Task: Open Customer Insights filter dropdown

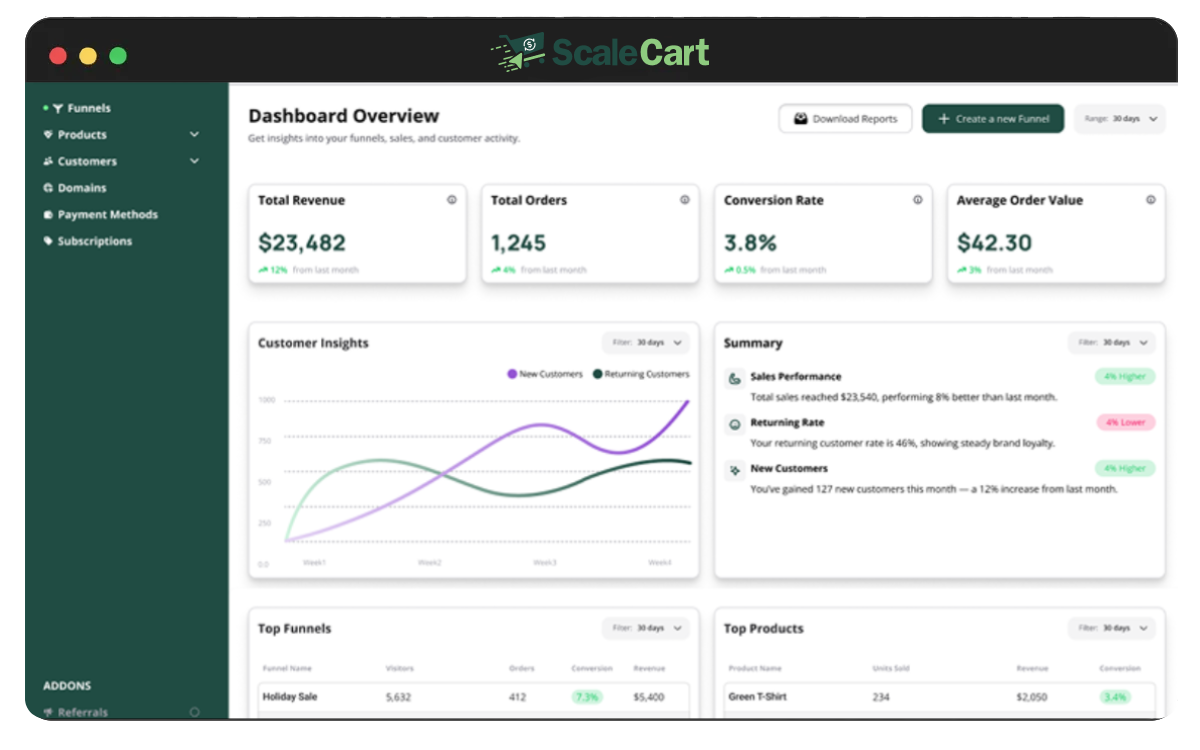Action: coord(646,343)
